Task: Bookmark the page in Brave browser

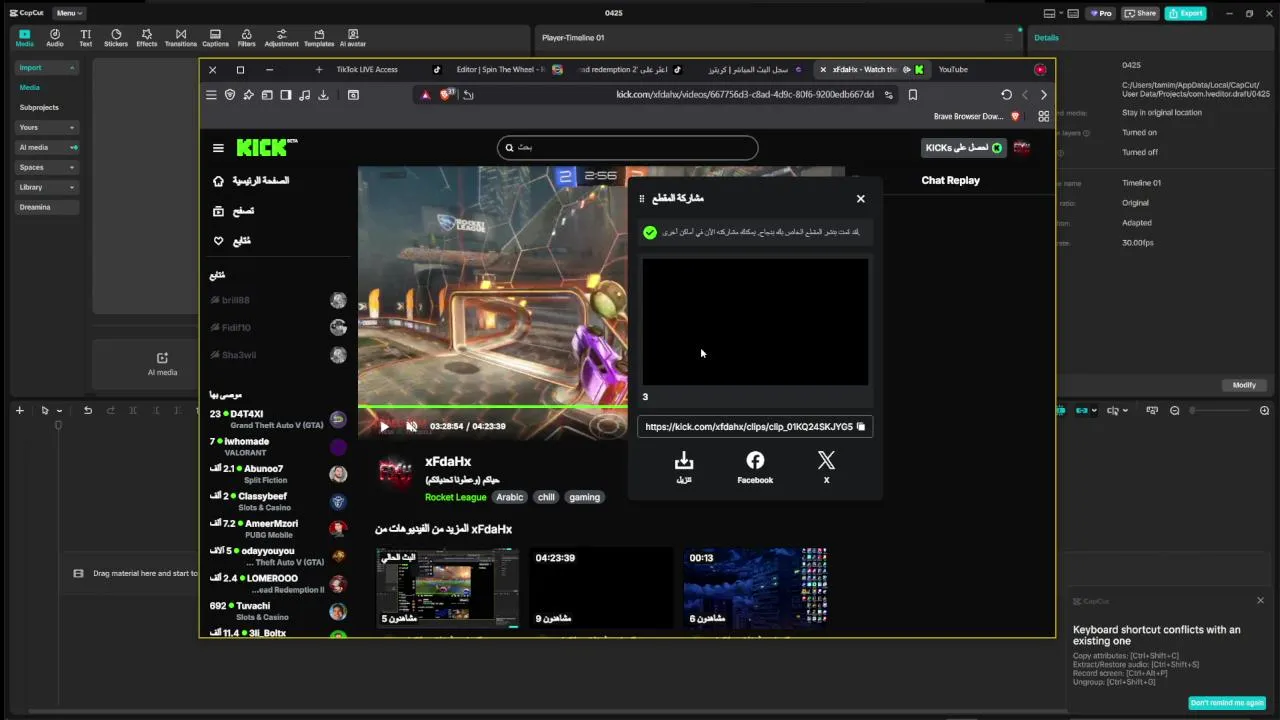Action: point(913,95)
